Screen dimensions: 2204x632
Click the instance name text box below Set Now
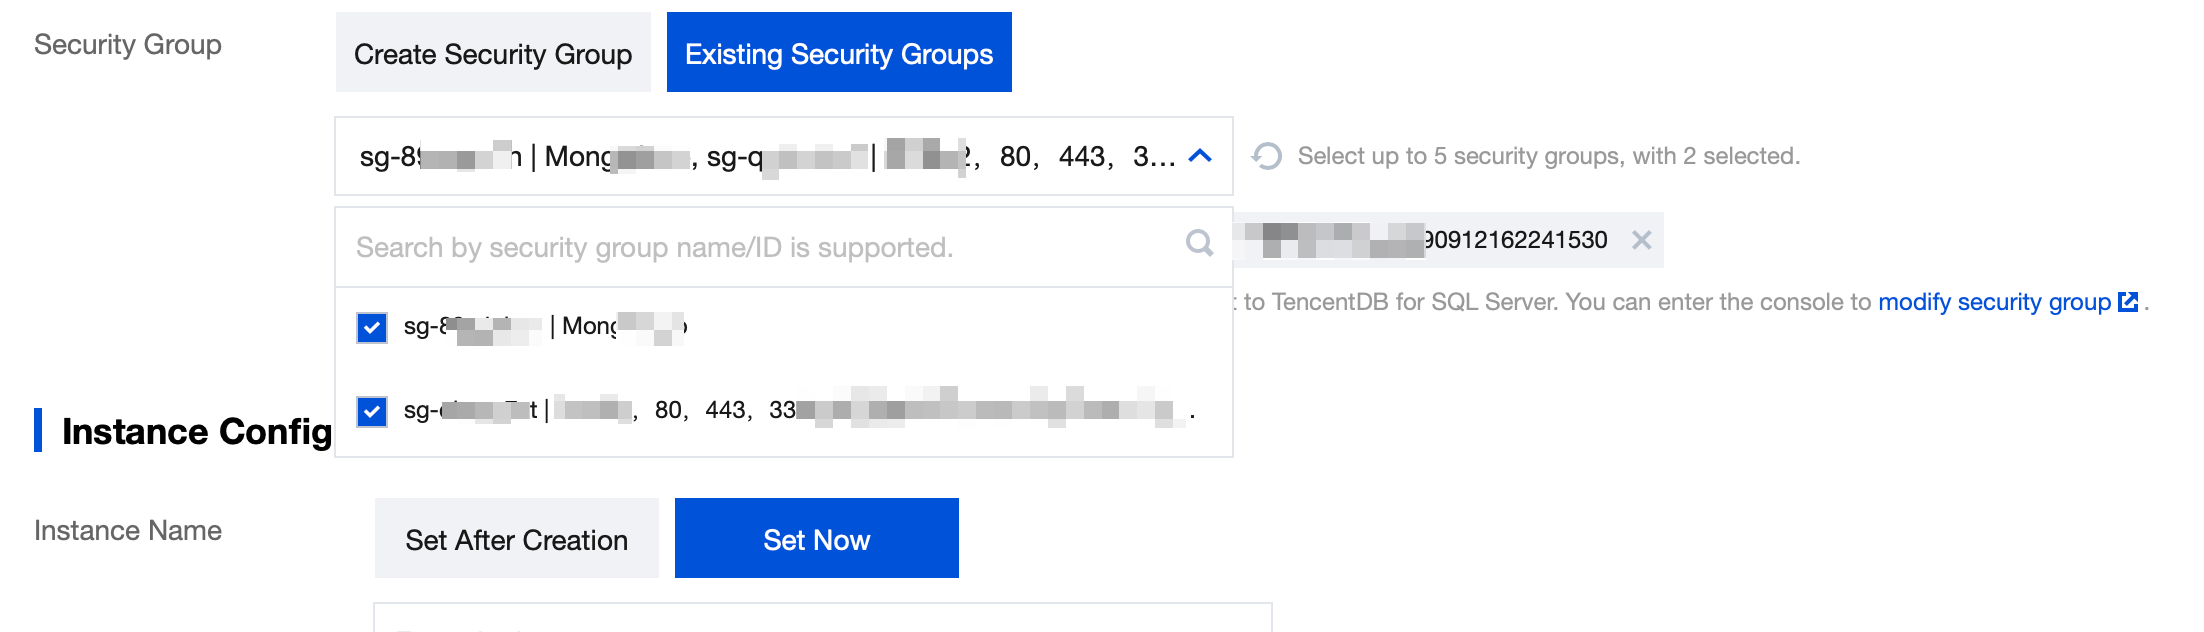[822, 618]
